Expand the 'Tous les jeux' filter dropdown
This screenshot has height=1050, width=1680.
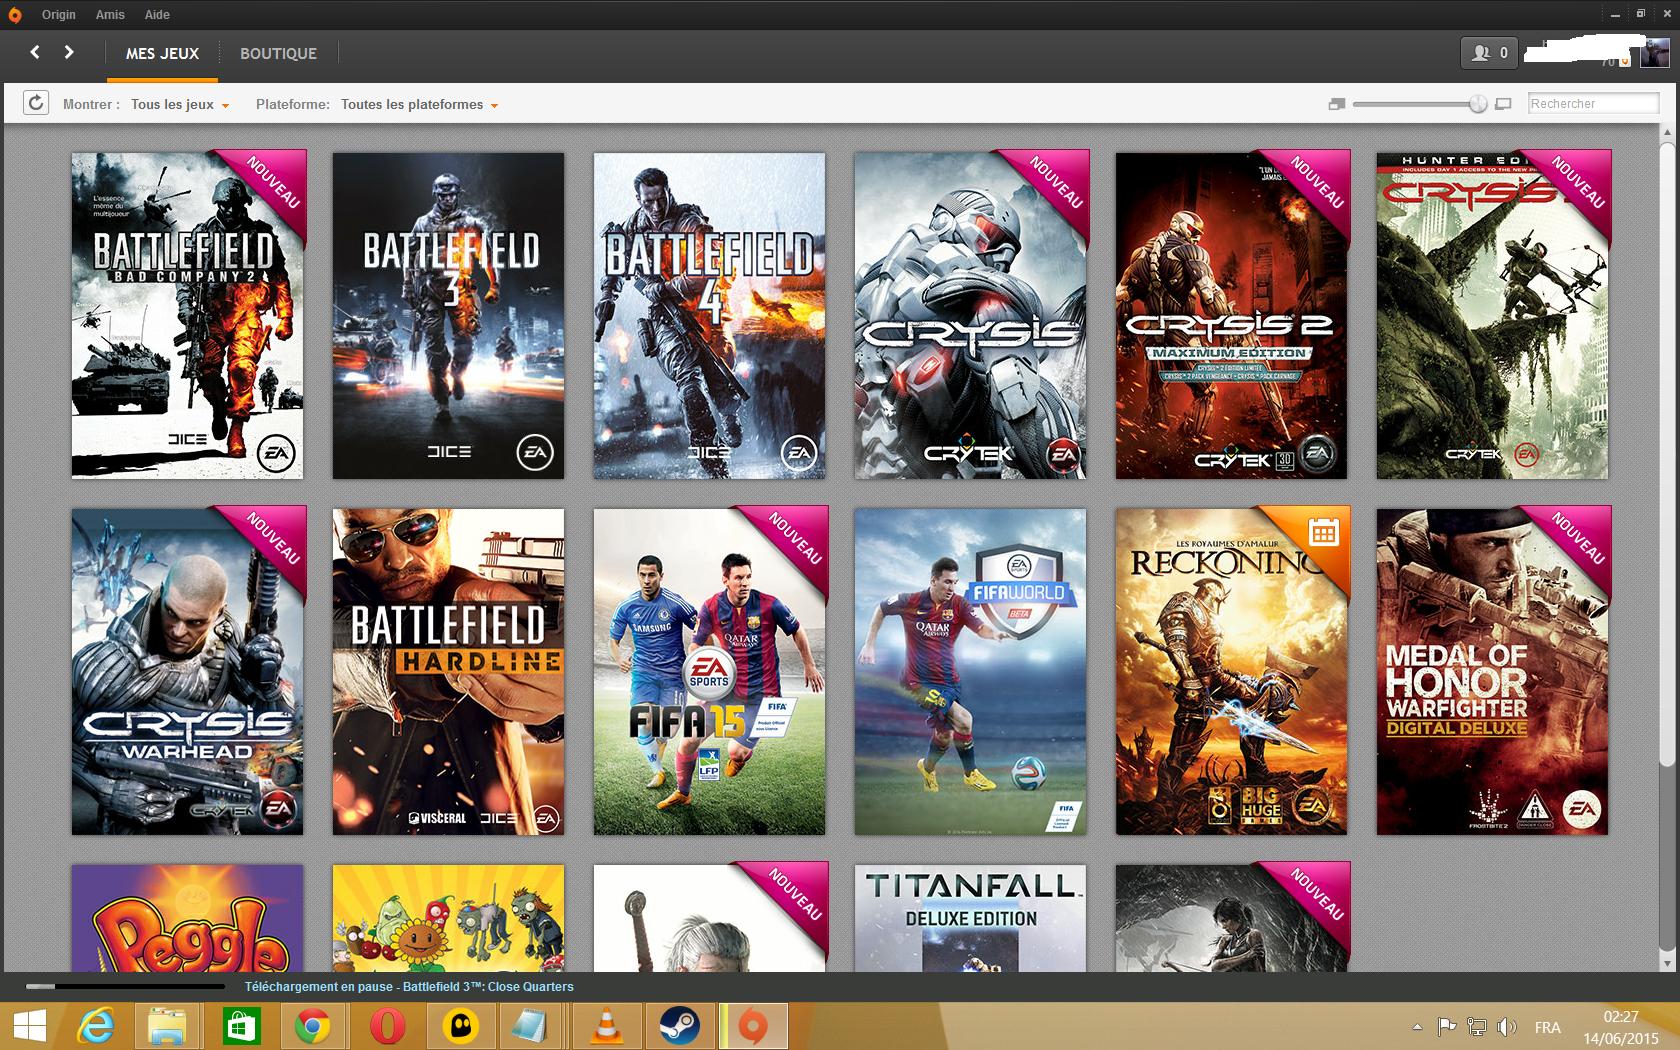pos(180,104)
